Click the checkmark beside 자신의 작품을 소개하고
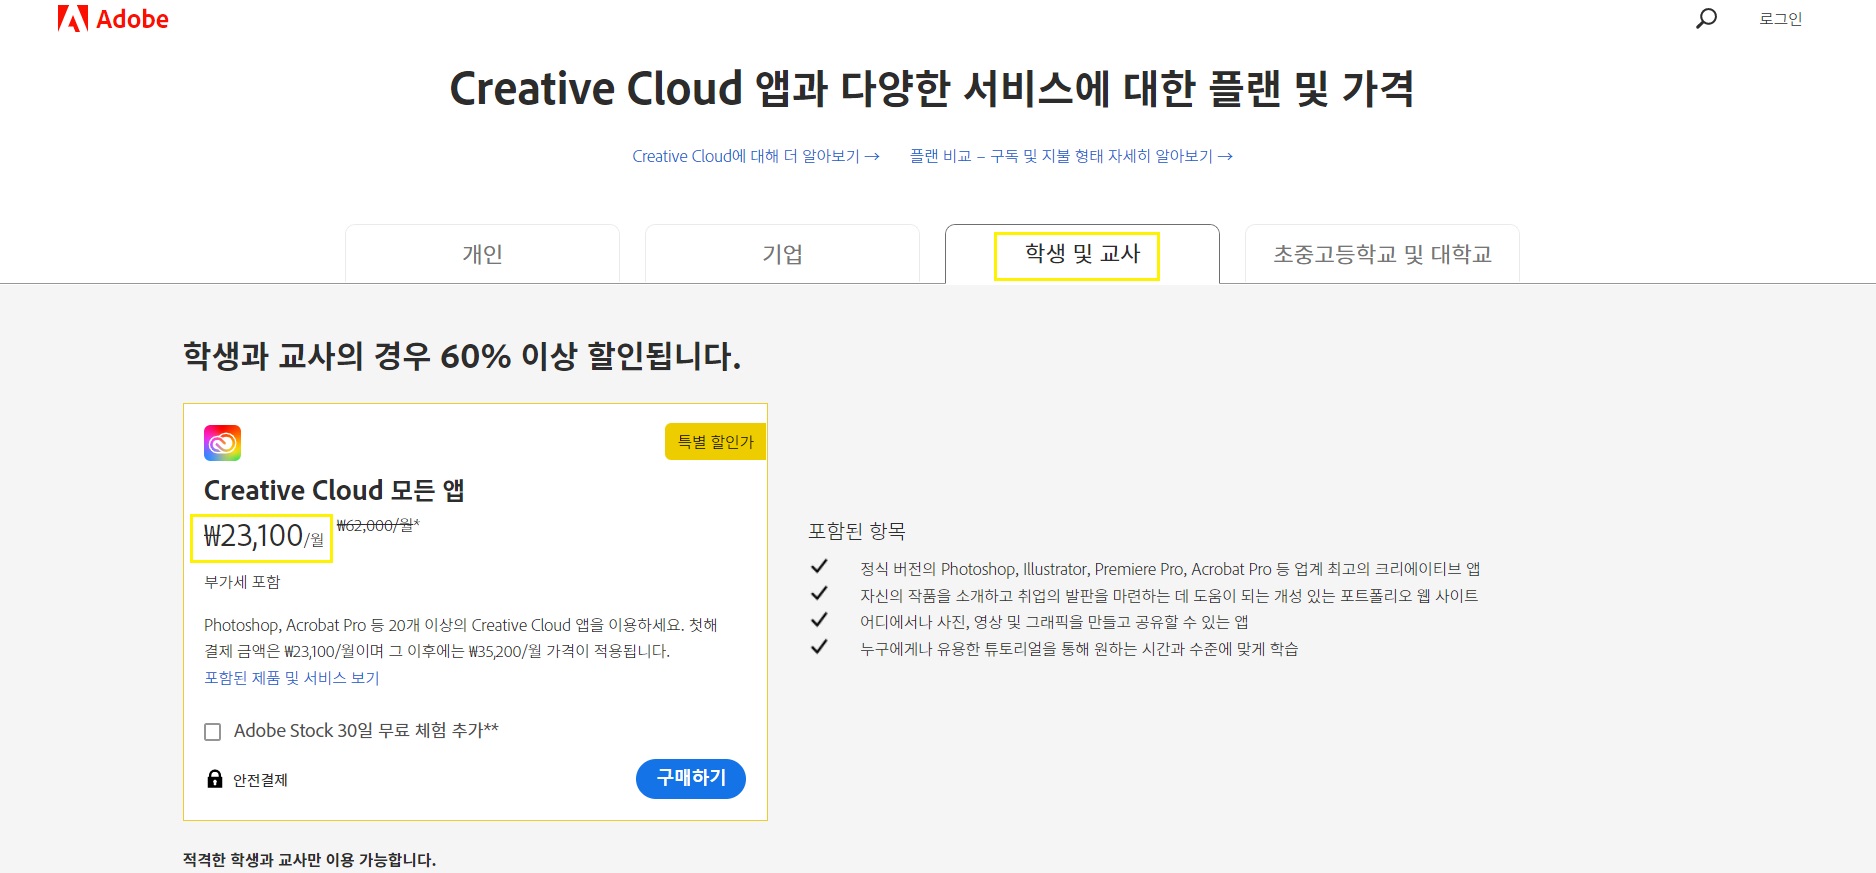 (819, 594)
